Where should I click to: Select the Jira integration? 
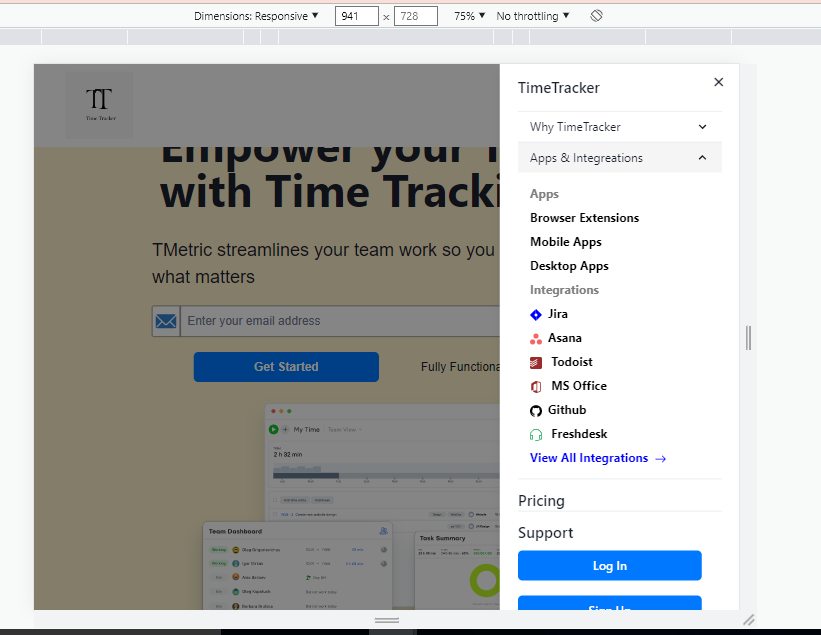pos(558,314)
